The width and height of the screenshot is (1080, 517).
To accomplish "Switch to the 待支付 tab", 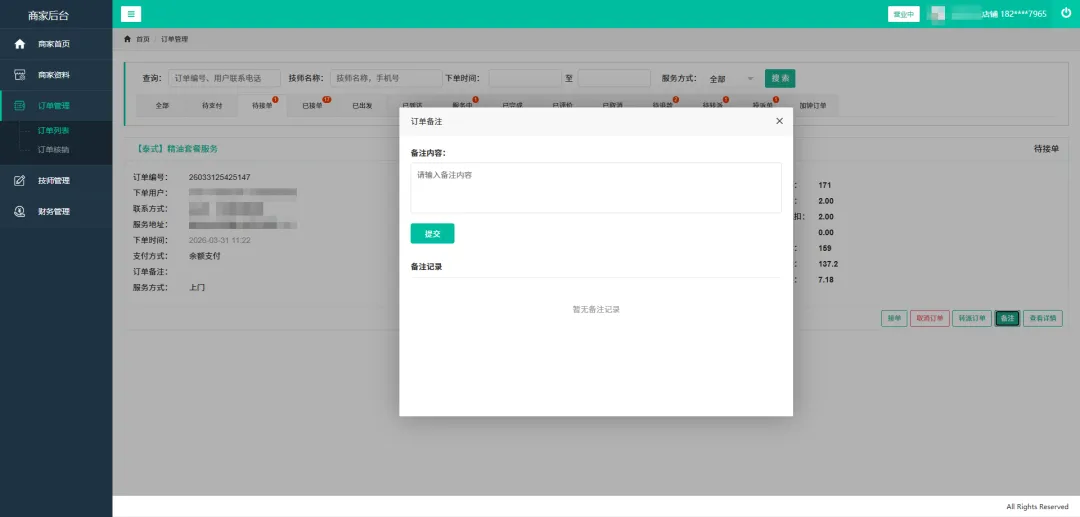I will tap(212, 105).
